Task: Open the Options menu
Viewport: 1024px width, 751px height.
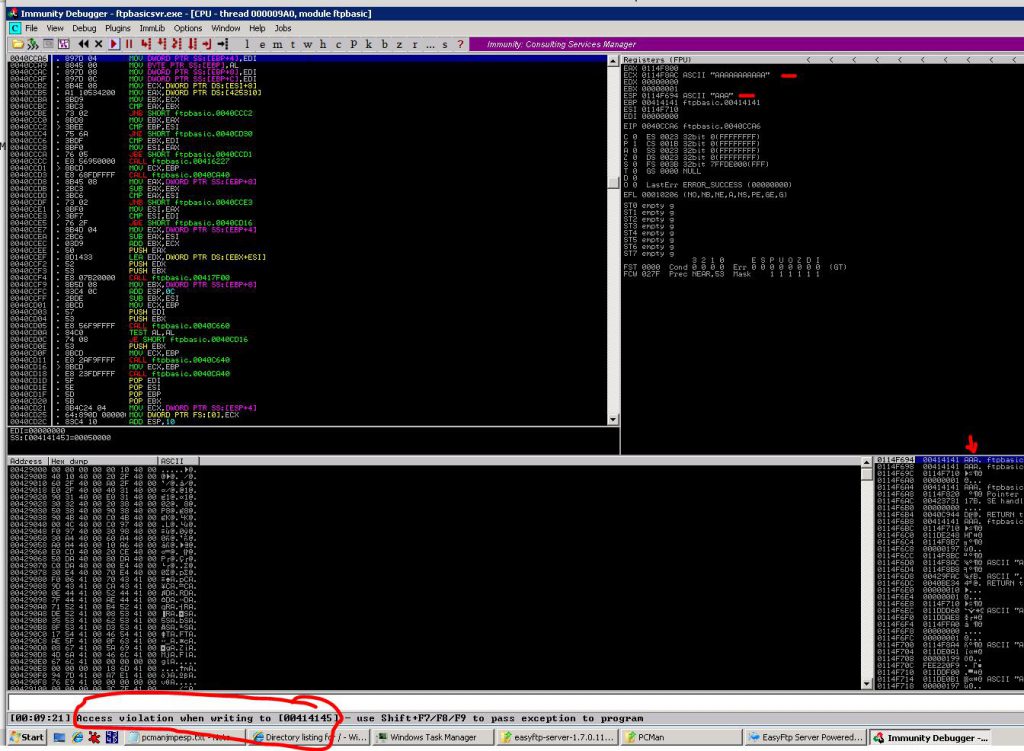Action: coord(187,28)
